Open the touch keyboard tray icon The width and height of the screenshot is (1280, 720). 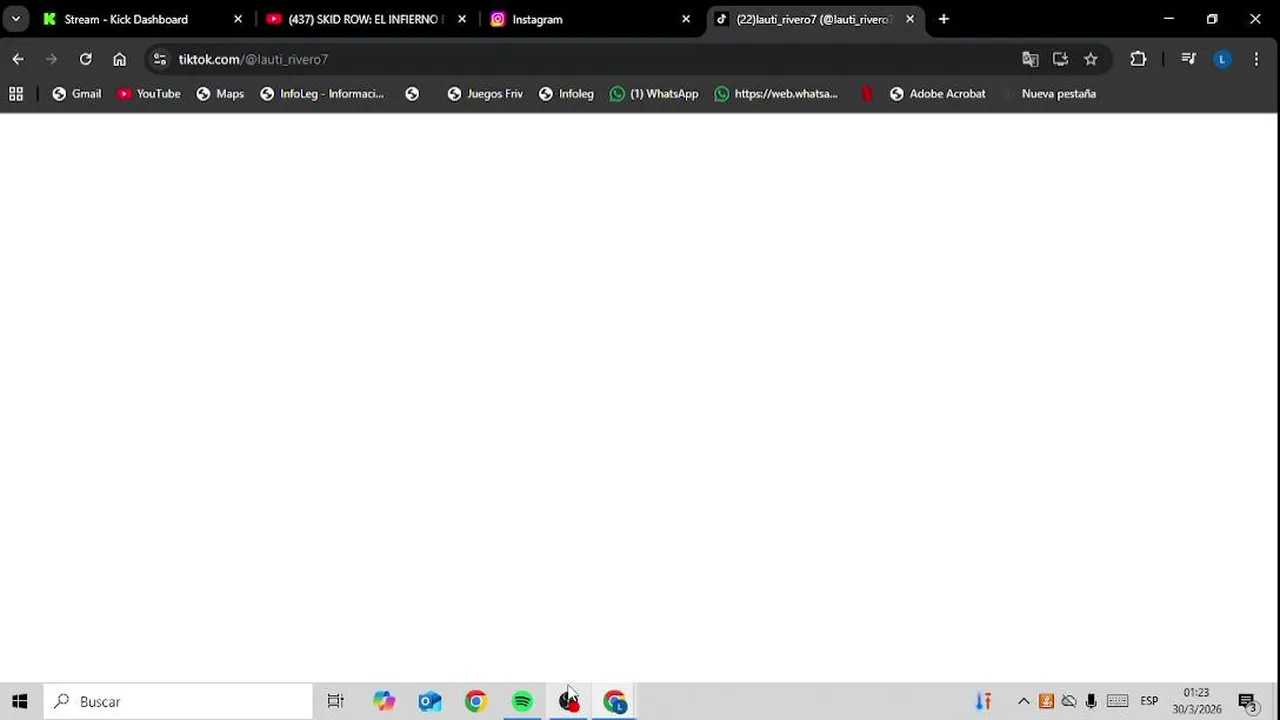click(x=1118, y=702)
